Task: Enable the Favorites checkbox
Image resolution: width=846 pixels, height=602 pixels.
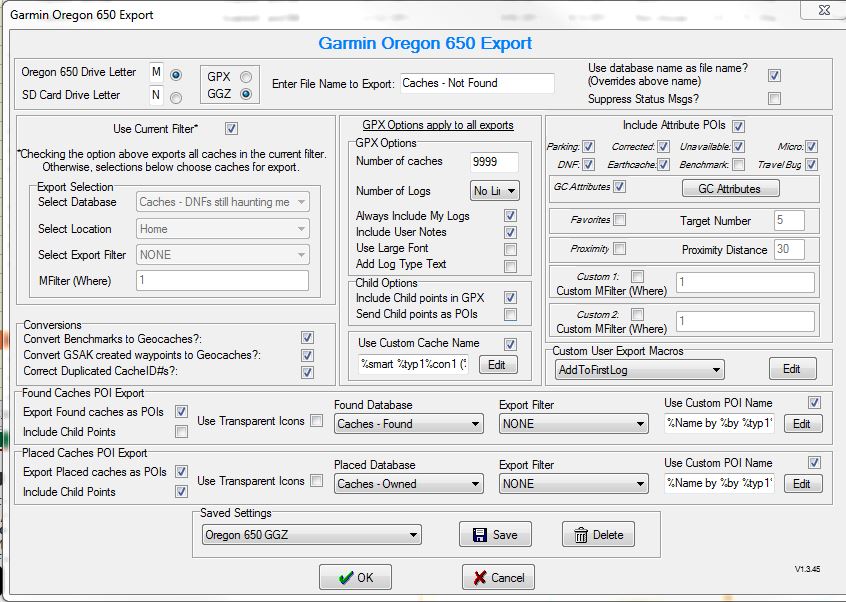Action: point(619,220)
